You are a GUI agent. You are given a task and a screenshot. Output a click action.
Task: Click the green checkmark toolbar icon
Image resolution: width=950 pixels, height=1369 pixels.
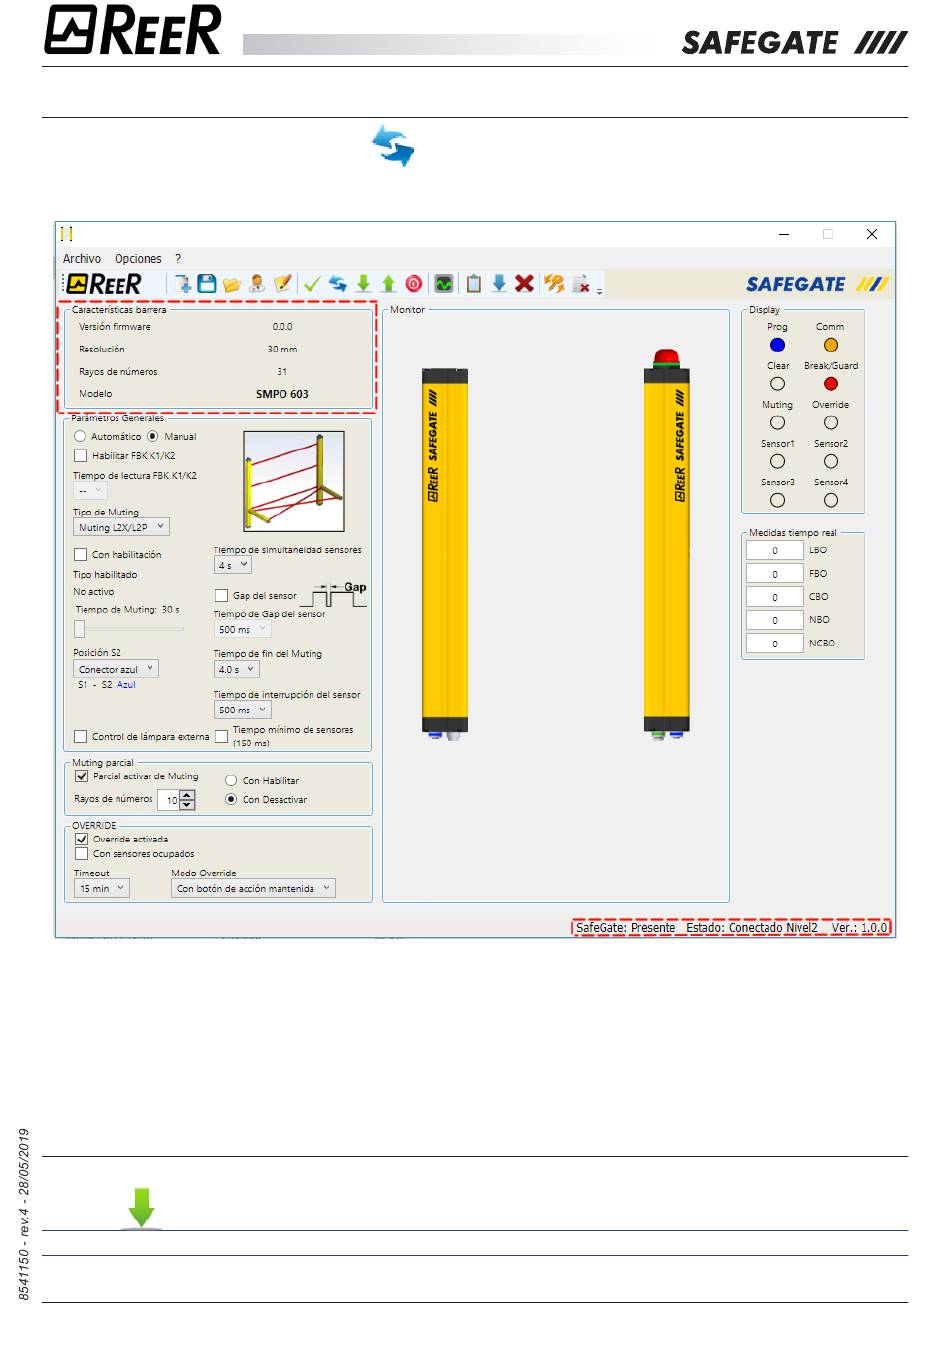click(x=312, y=284)
